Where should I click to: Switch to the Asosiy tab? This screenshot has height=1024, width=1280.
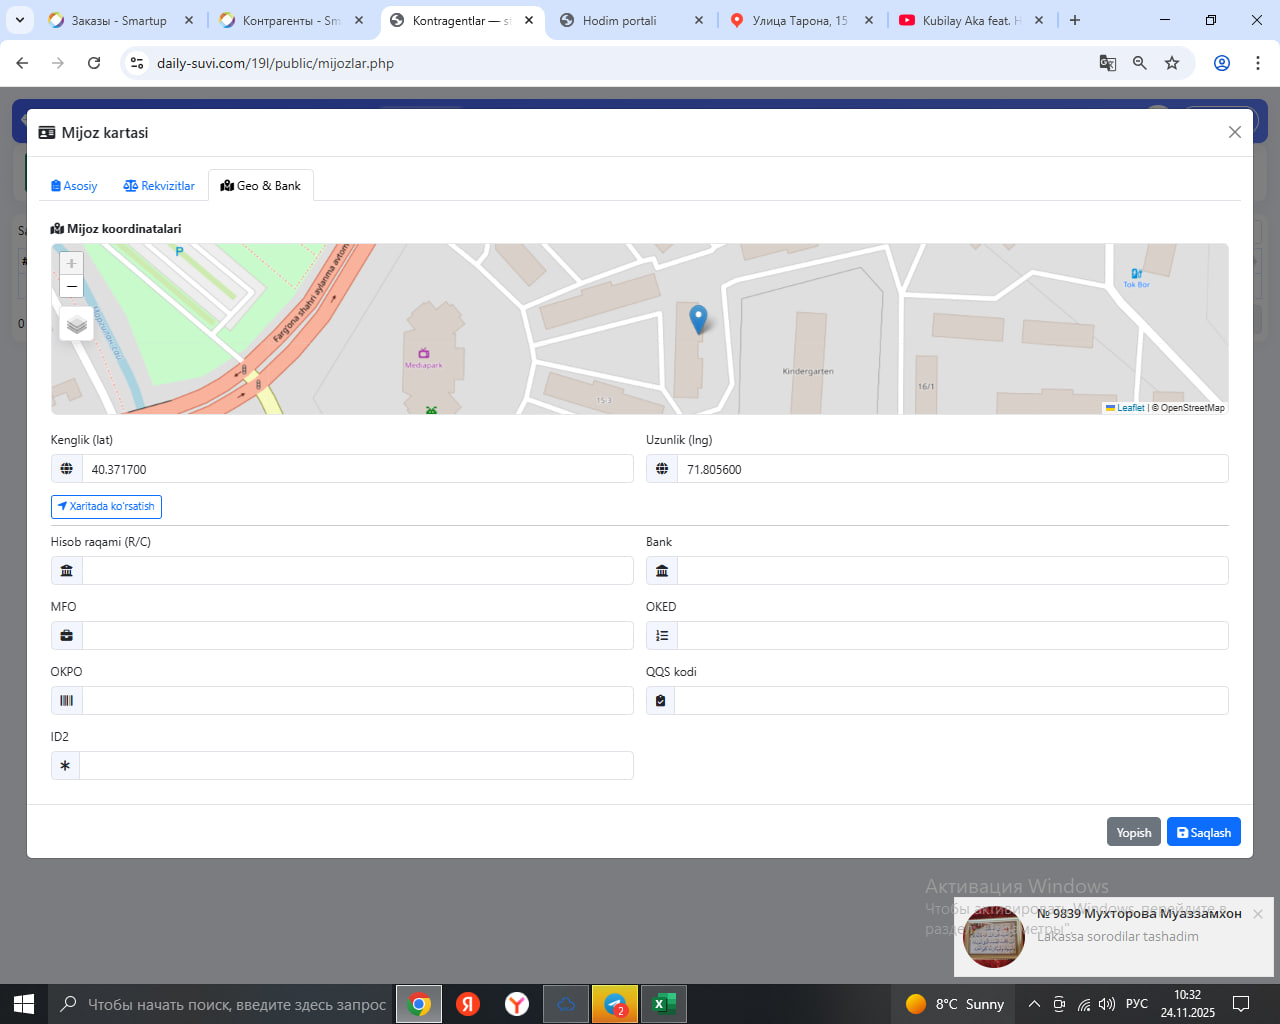point(74,186)
